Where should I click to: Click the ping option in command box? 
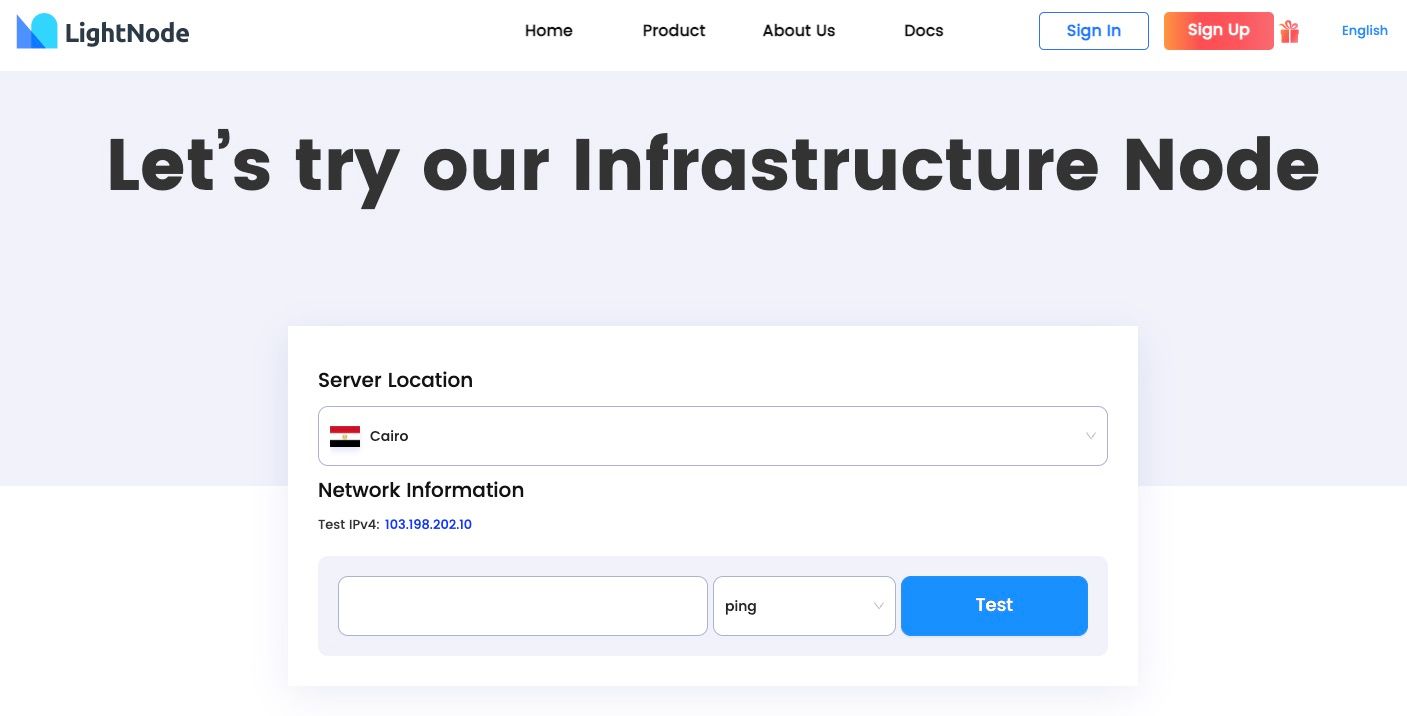(x=741, y=606)
